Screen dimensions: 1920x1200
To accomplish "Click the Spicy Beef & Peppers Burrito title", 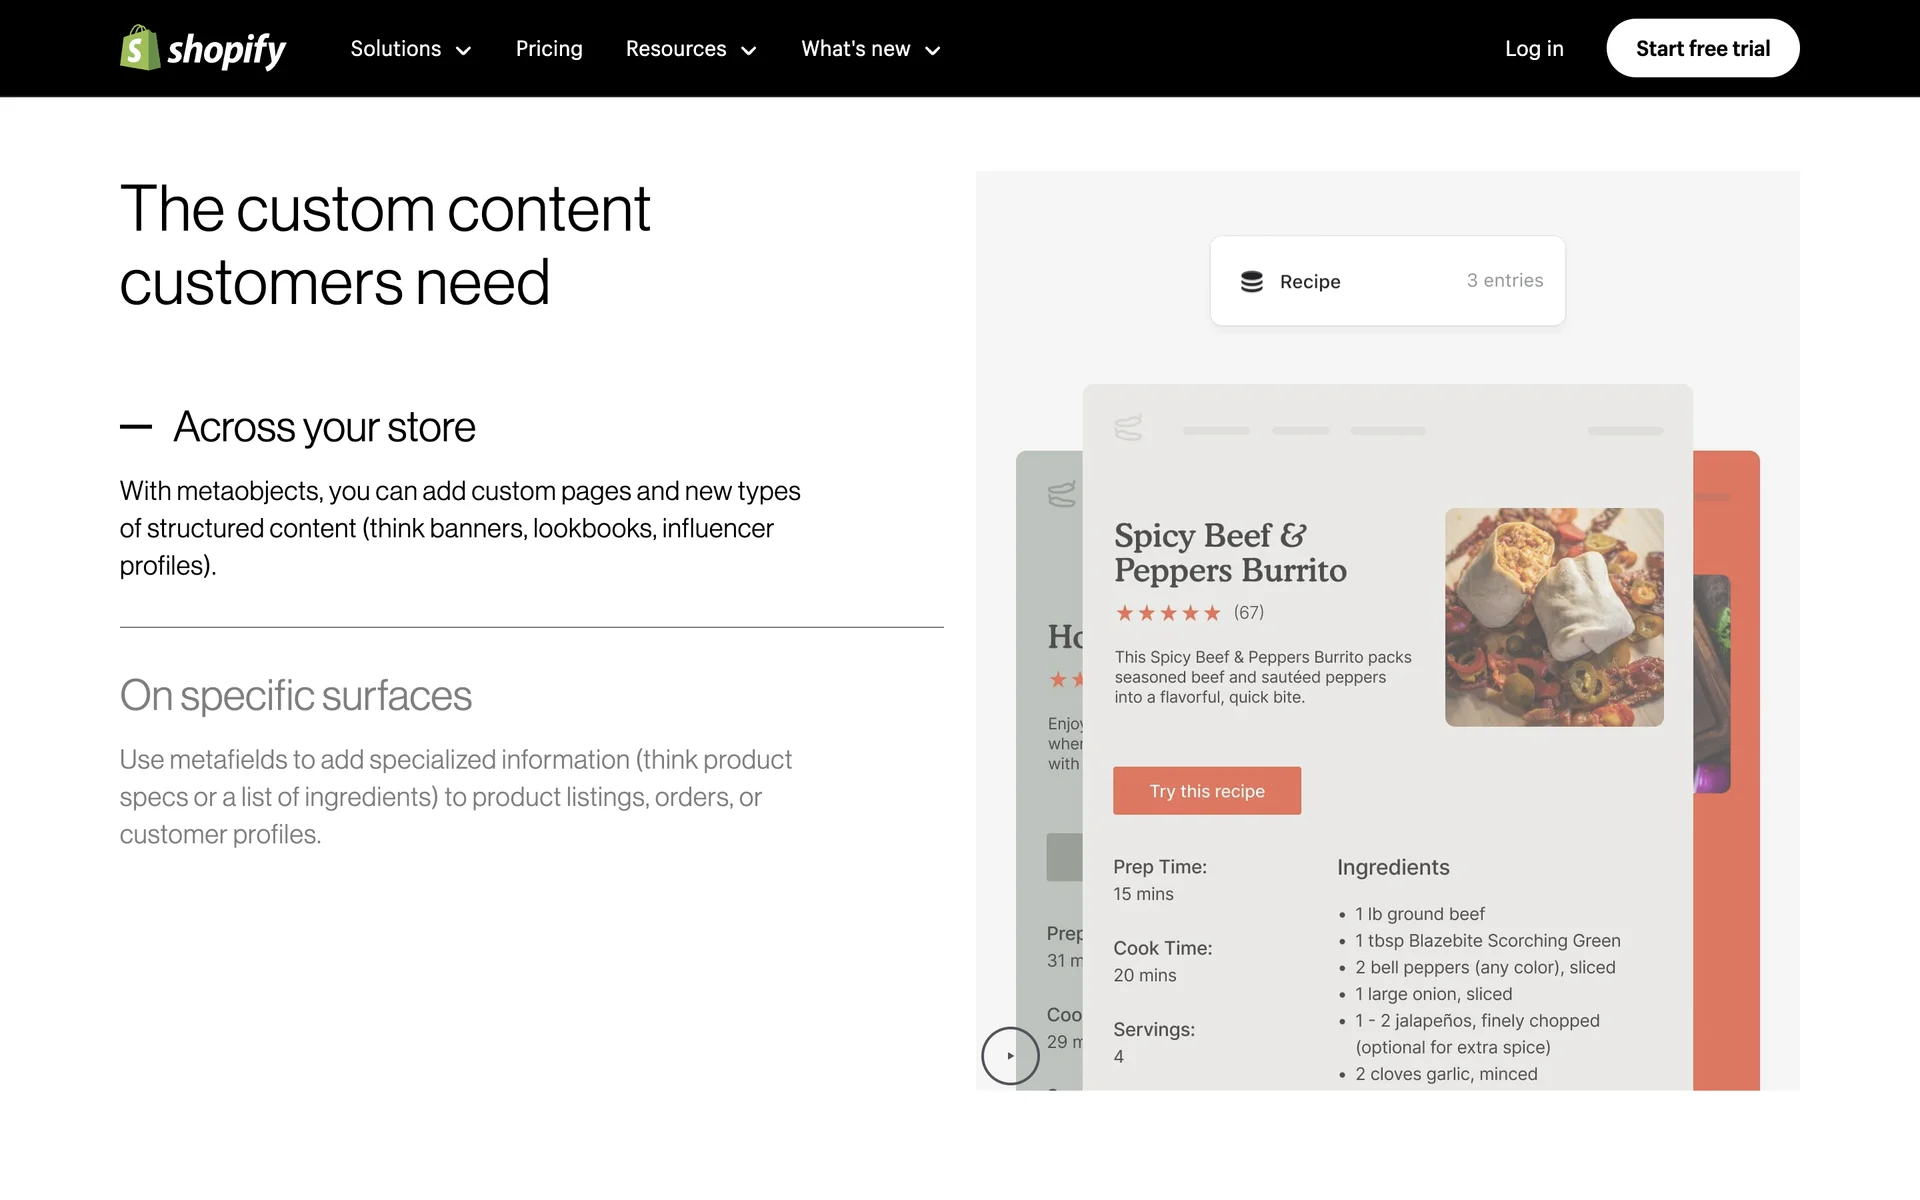I will (x=1230, y=552).
